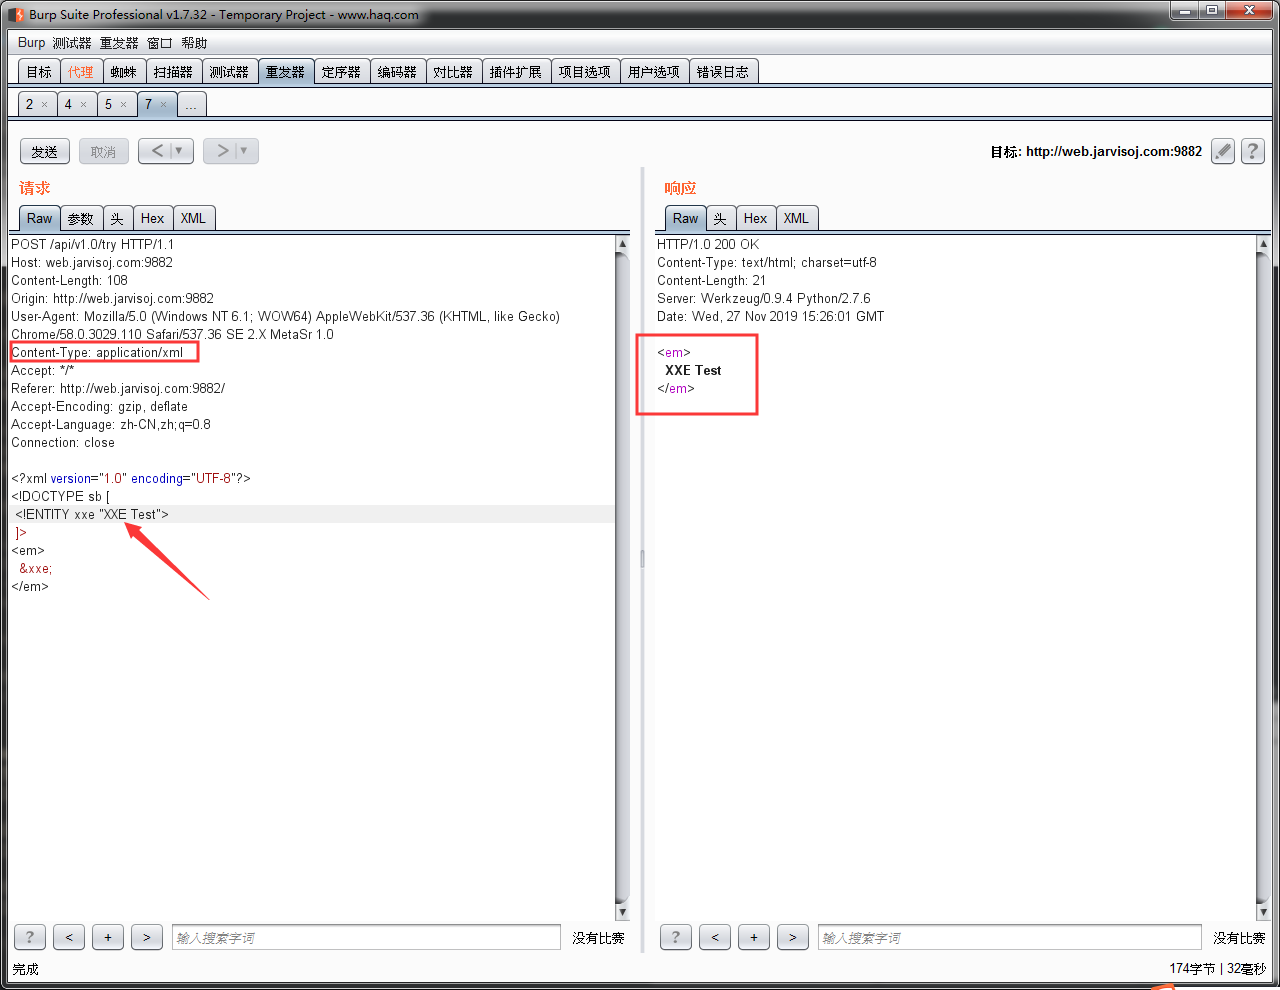This screenshot has height=990, width=1280.
Task: Click the plus button in request search bar
Action: point(108,937)
